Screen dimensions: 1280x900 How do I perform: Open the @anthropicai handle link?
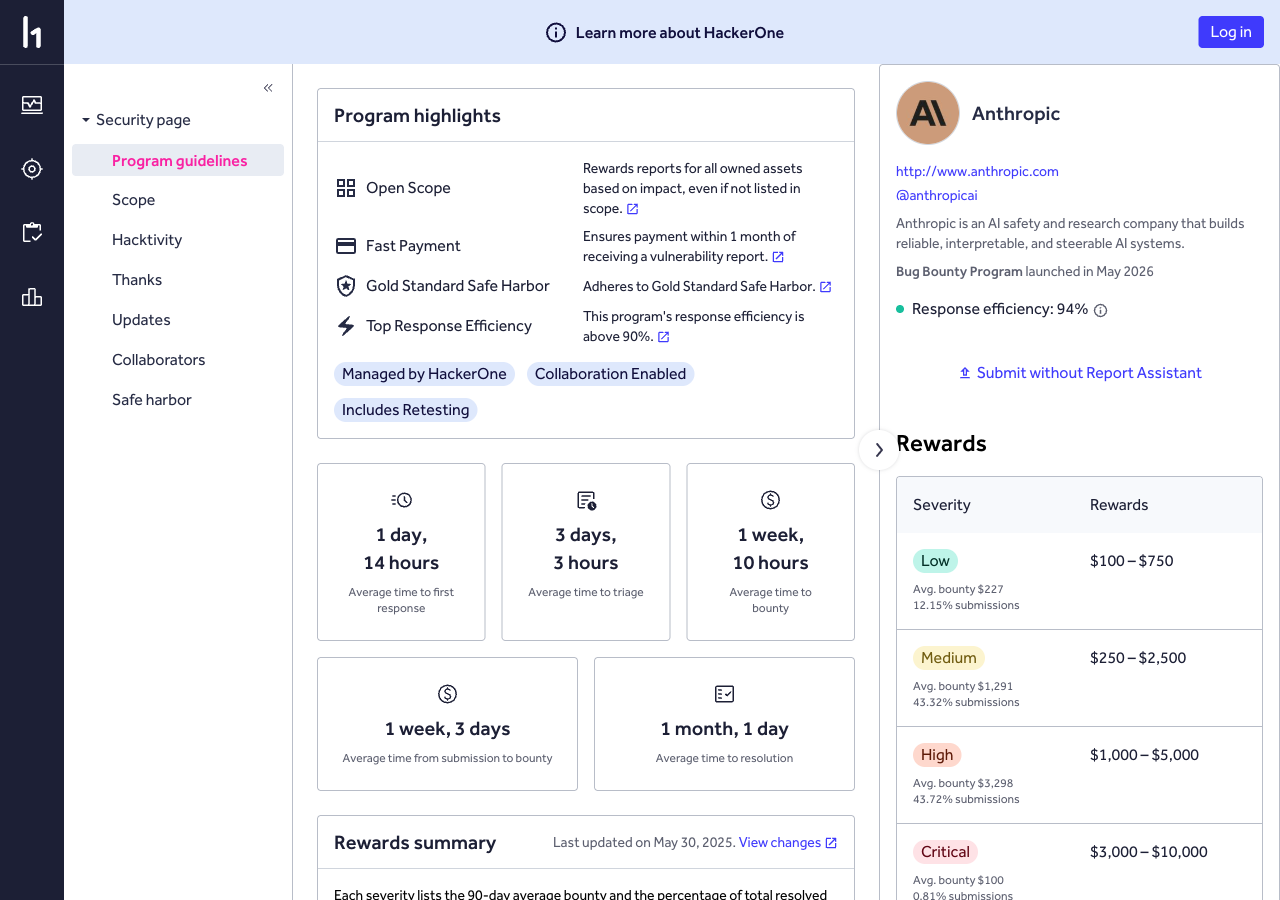[x=936, y=196]
